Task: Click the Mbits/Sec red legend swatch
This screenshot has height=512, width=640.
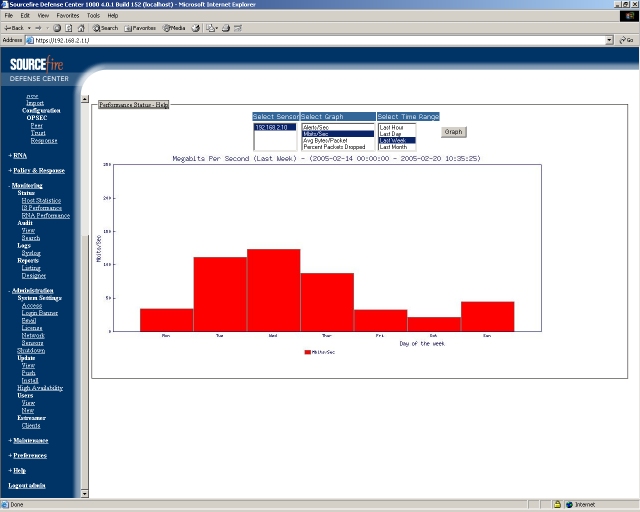Action: click(x=308, y=352)
